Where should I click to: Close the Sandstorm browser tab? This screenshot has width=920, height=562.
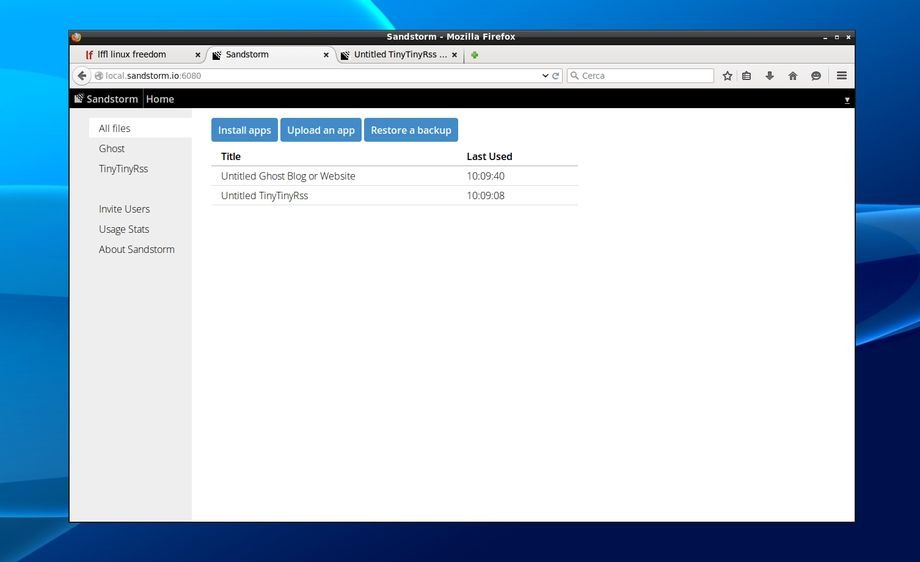(326, 55)
